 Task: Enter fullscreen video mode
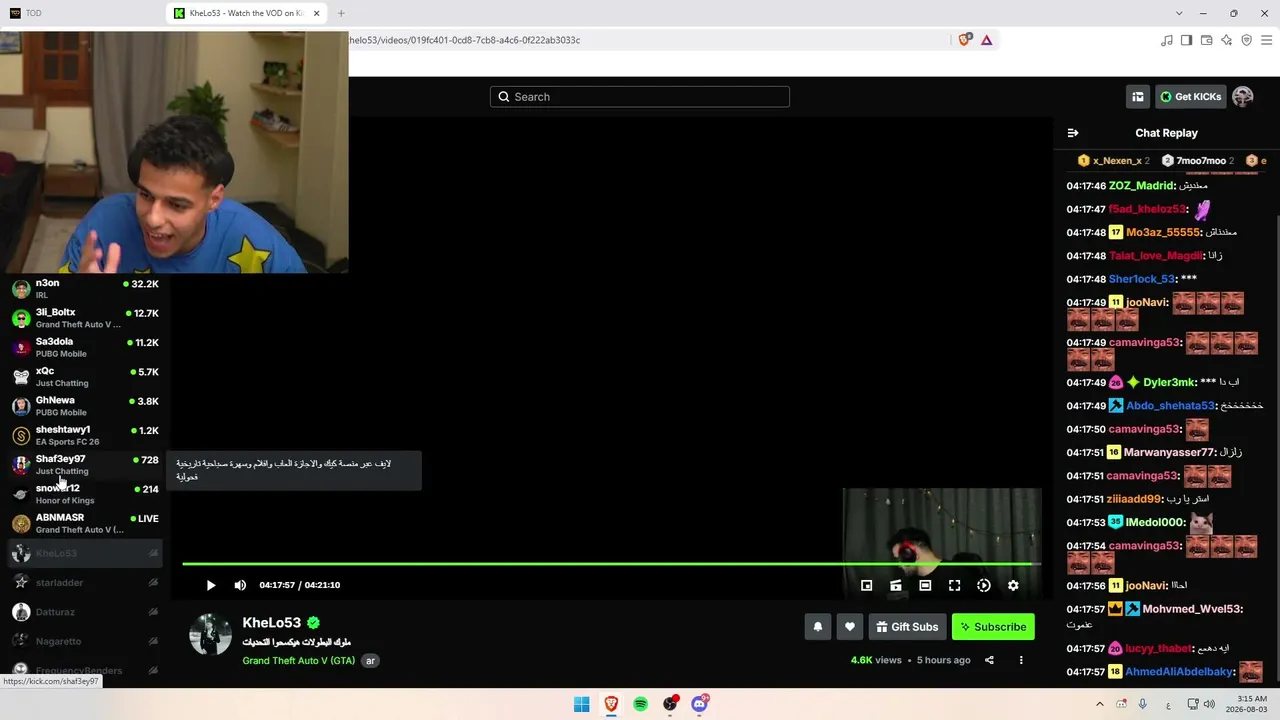coord(955,585)
